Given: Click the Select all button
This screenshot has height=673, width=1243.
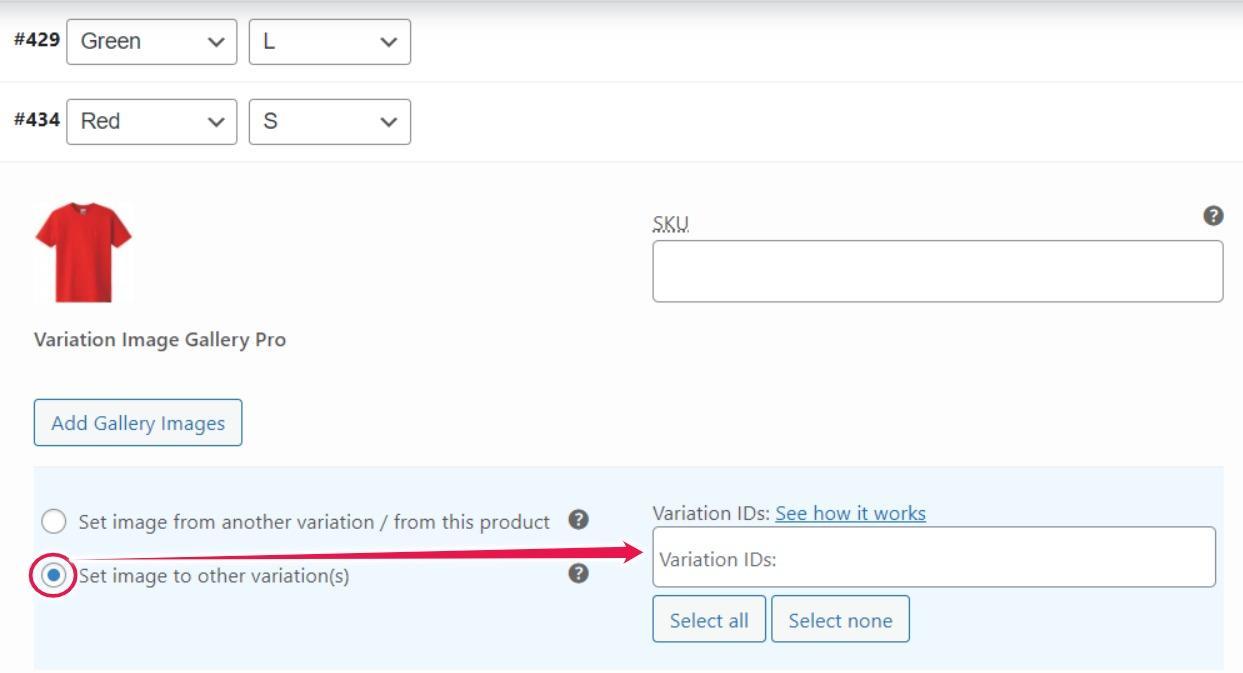Looking at the screenshot, I should (709, 619).
